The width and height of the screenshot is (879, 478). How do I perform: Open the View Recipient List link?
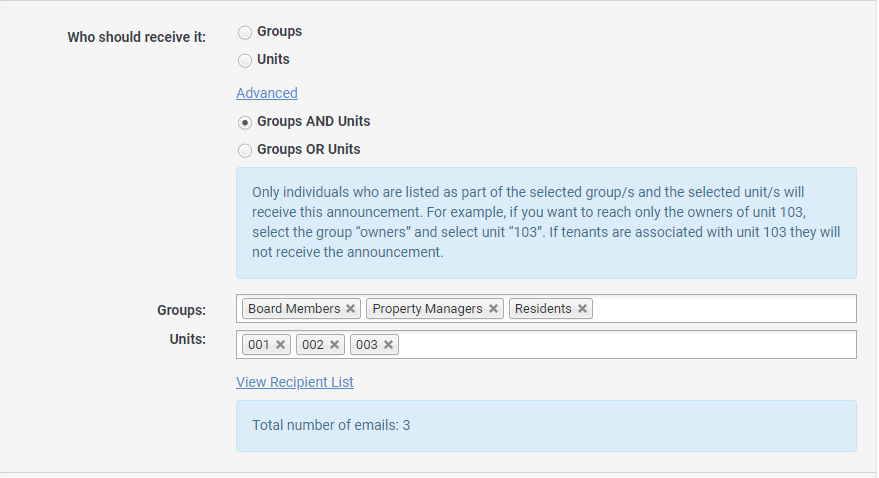(x=295, y=382)
